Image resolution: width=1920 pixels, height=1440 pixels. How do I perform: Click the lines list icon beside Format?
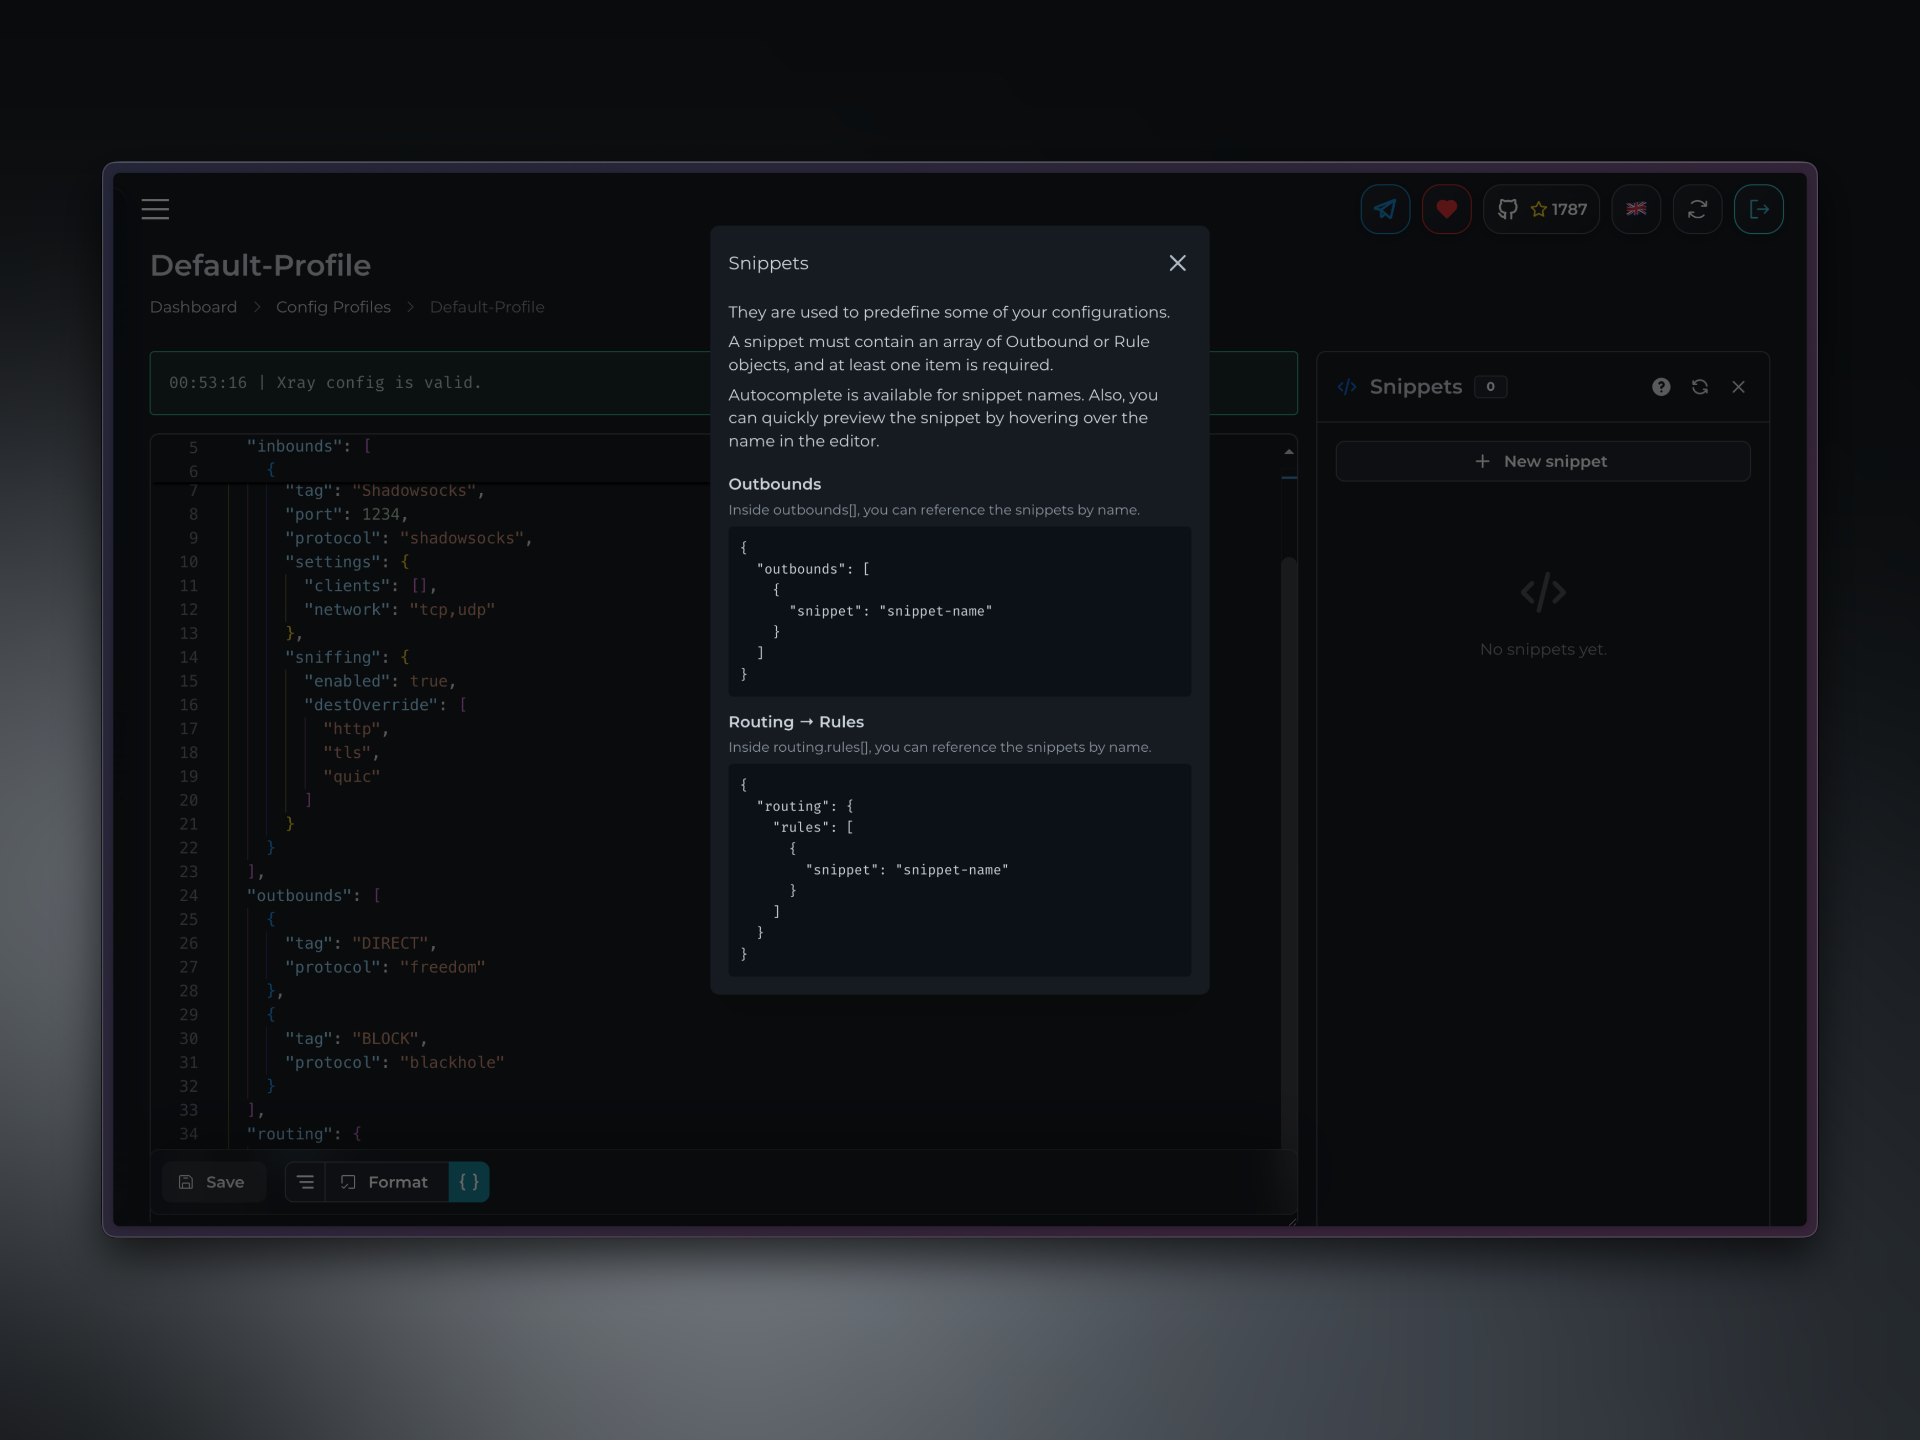point(306,1182)
